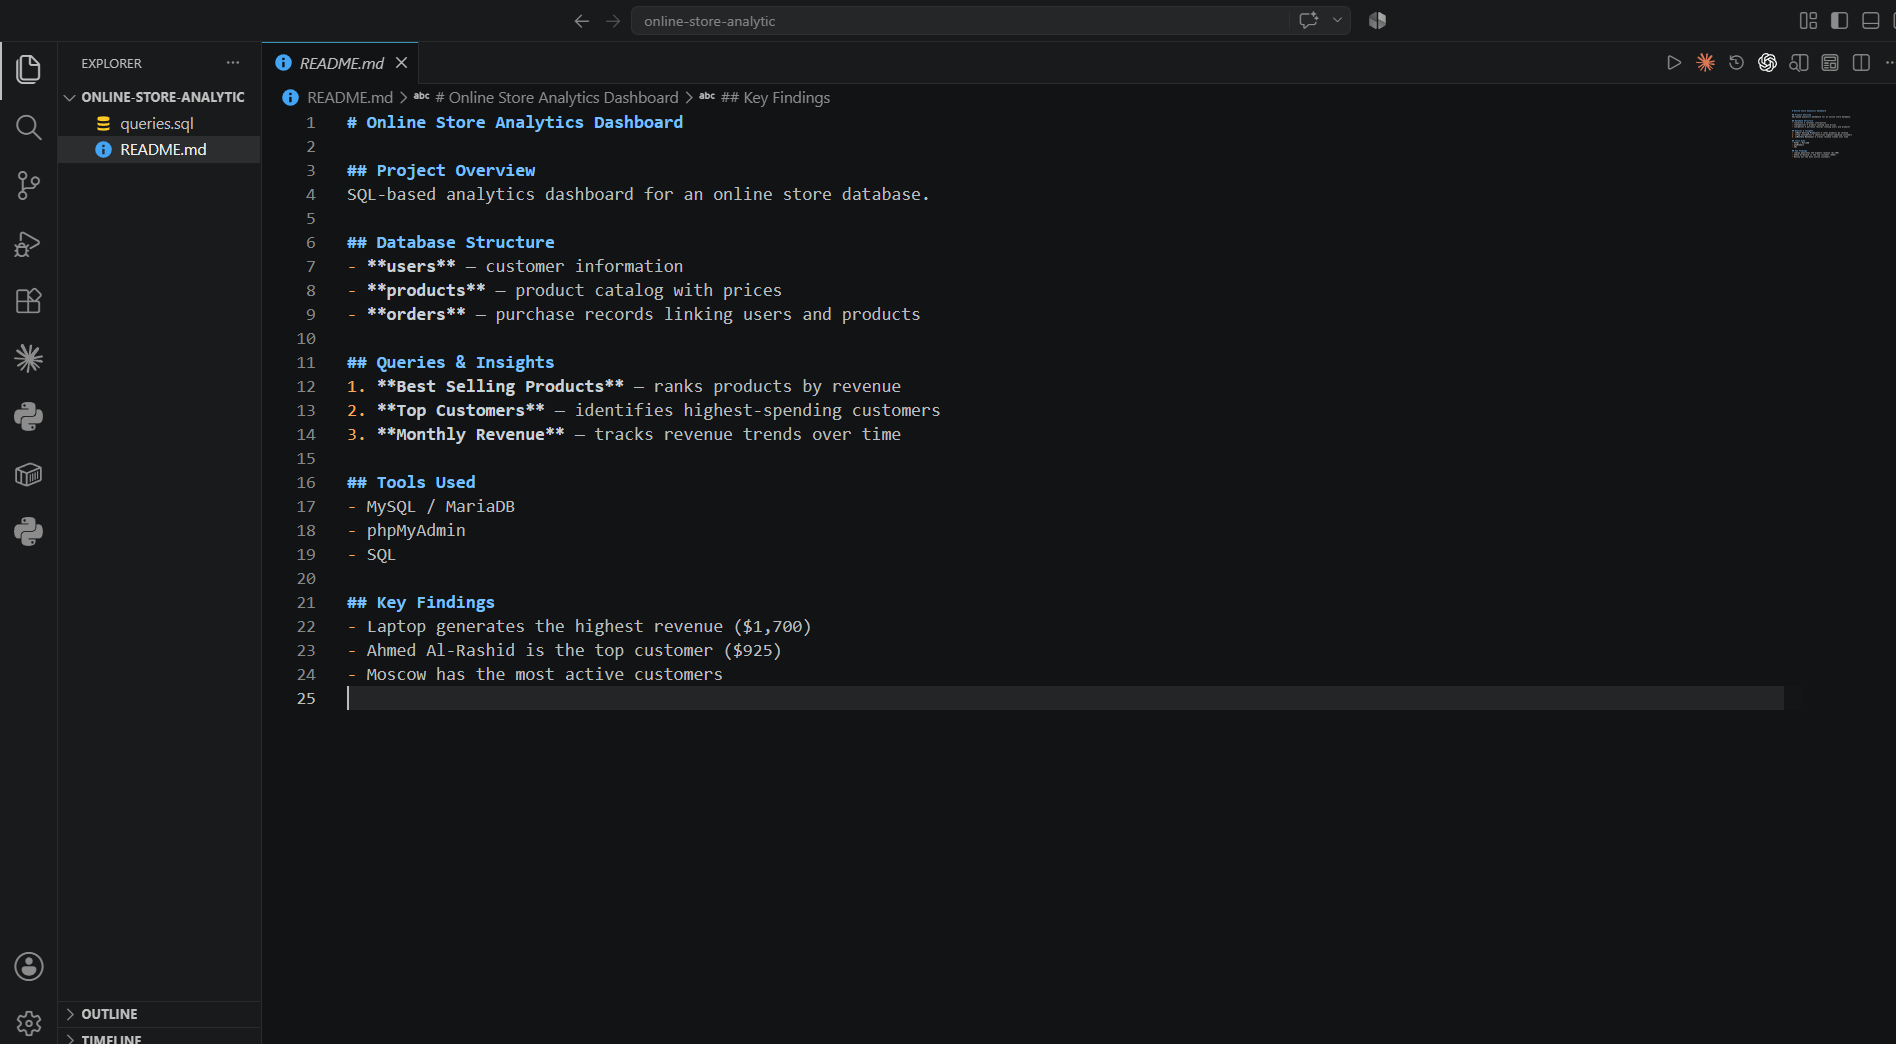1896x1044 pixels.
Task: Click the 'Ahmed Al-Rashid is the top customer' line
Action: tap(564, 650)
